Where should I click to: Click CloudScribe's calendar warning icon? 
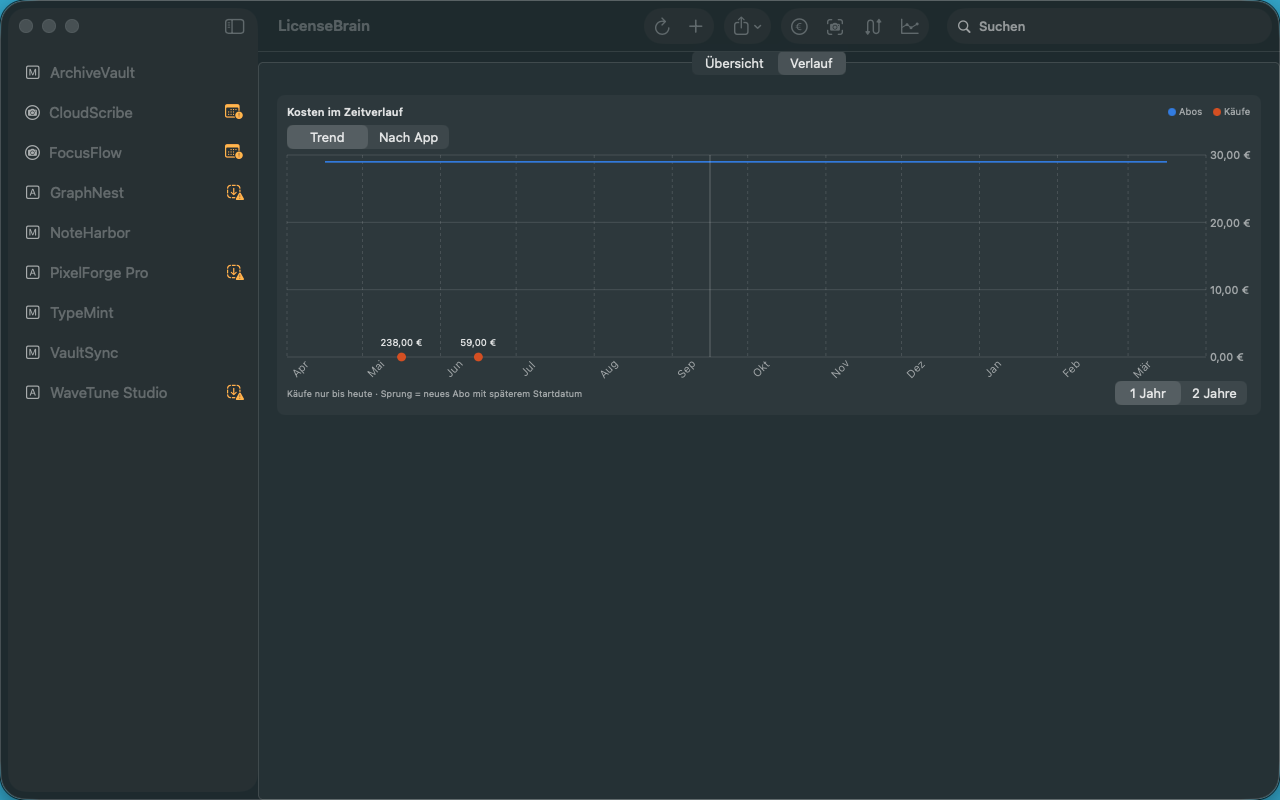tap(234, 112)
